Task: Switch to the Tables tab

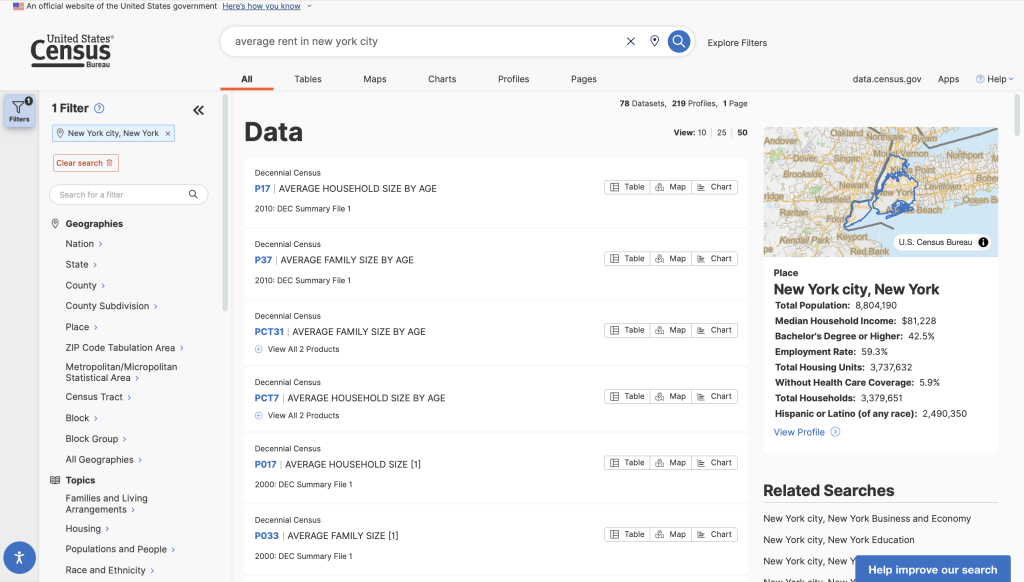Action: (x=308, y=79)
